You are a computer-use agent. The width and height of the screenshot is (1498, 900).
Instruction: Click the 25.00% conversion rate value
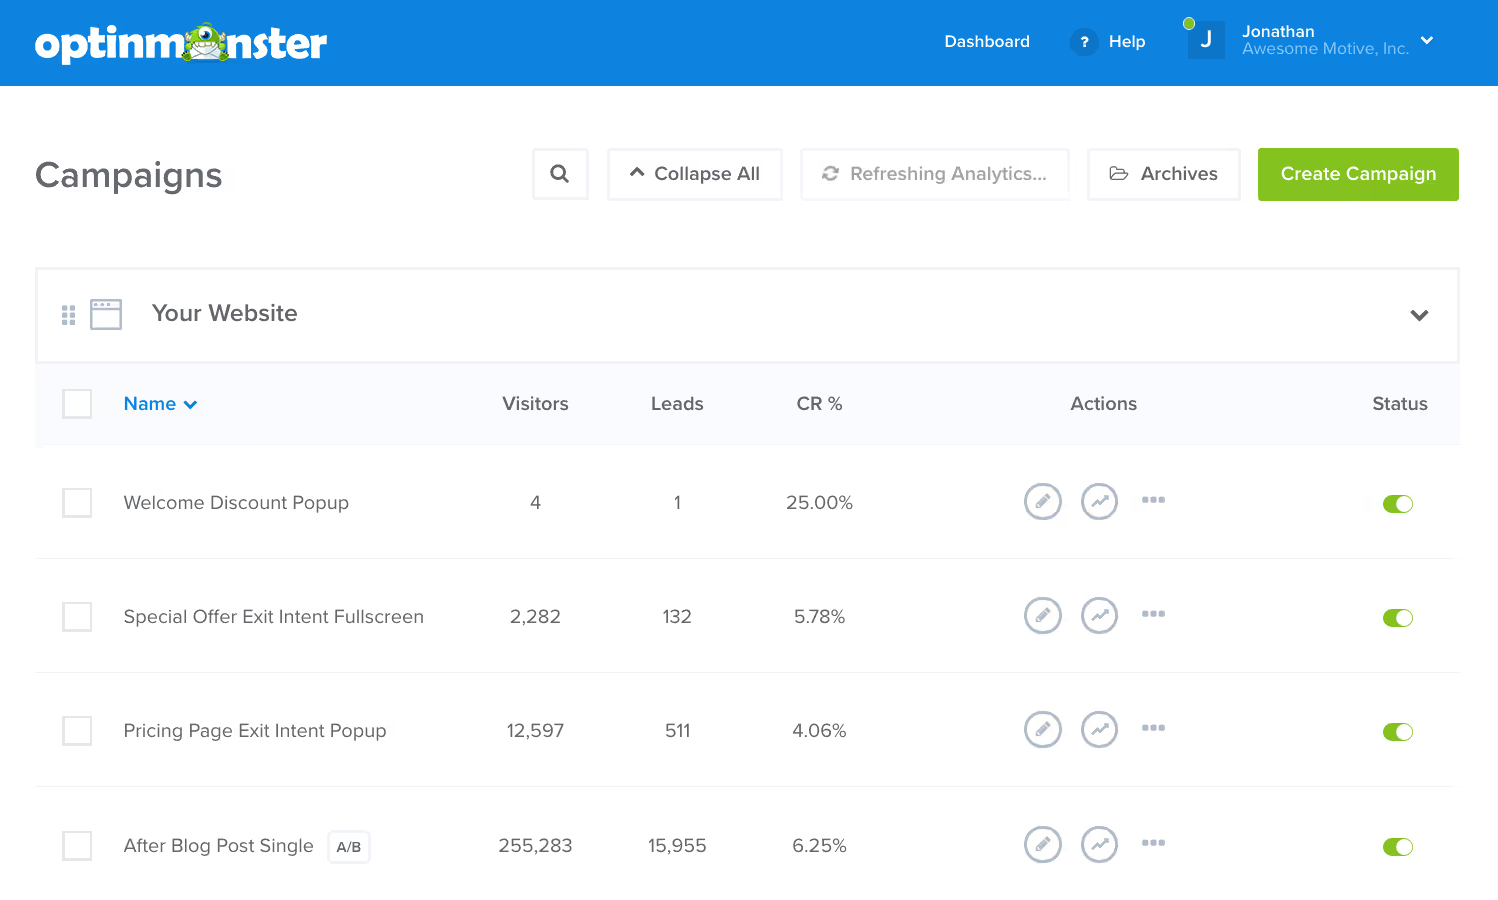(x=819, y=503)
